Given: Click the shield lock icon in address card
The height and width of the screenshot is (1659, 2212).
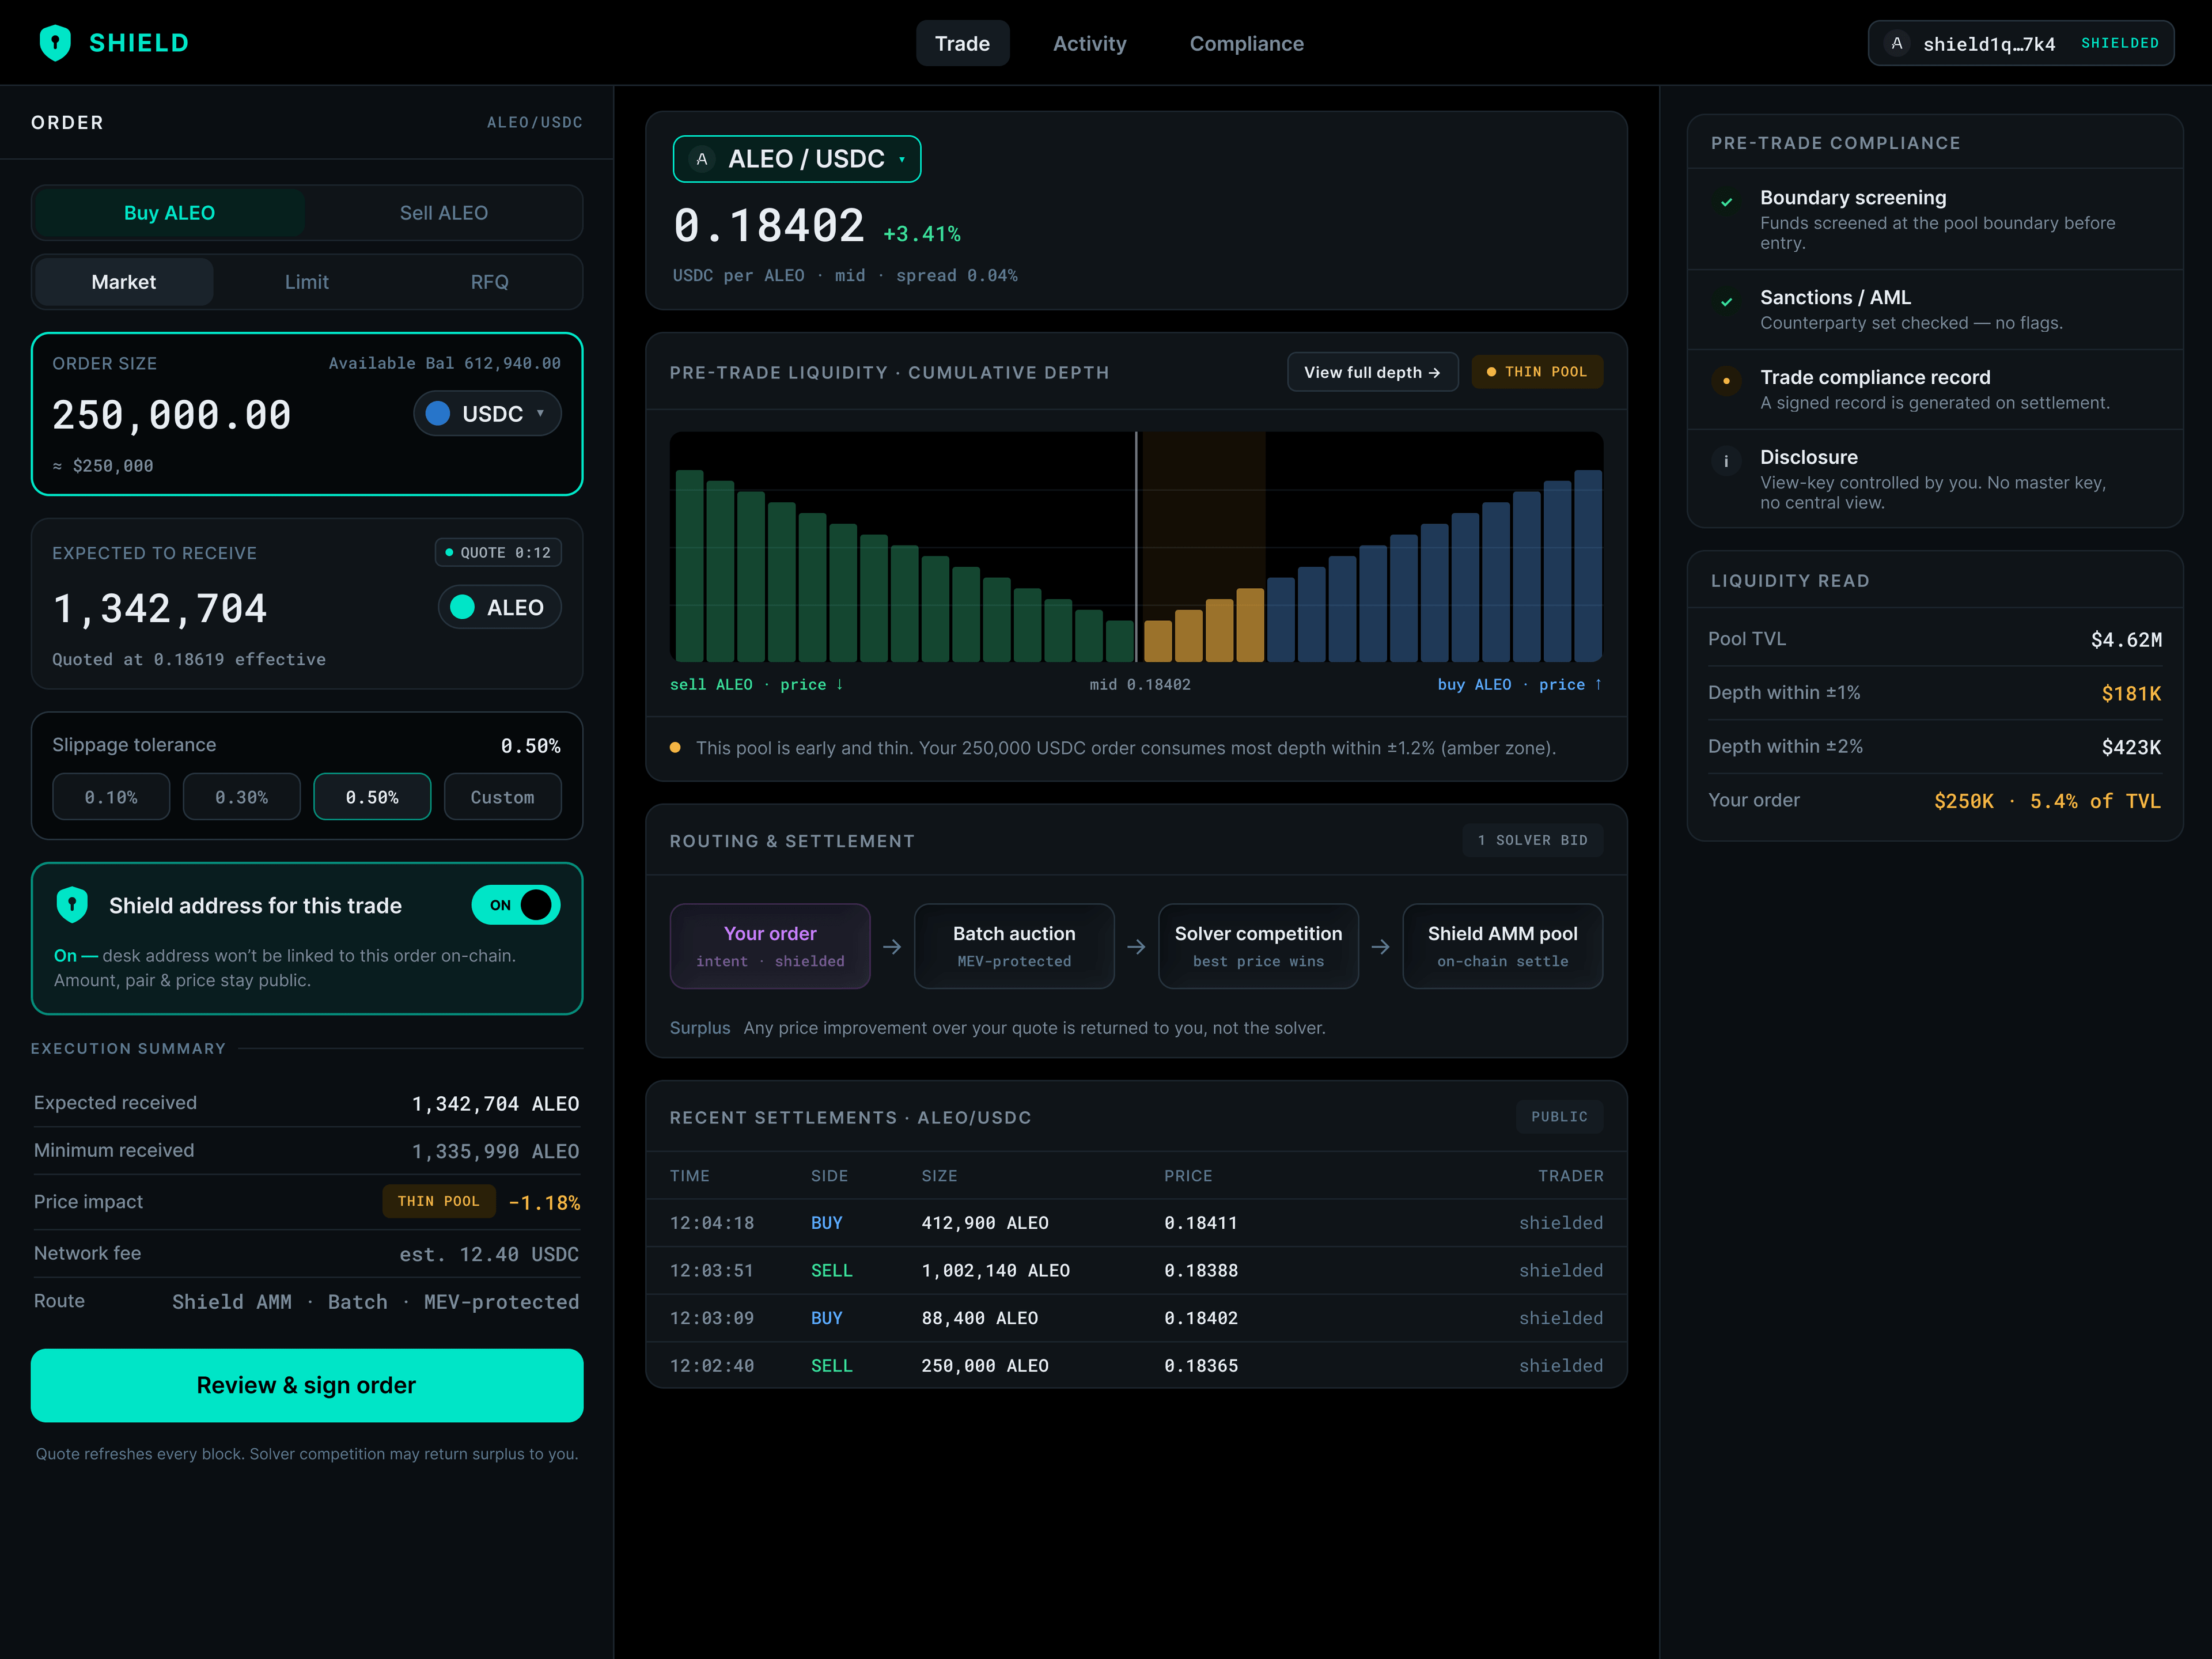Looking at the screenshot, I should (72, 905).
